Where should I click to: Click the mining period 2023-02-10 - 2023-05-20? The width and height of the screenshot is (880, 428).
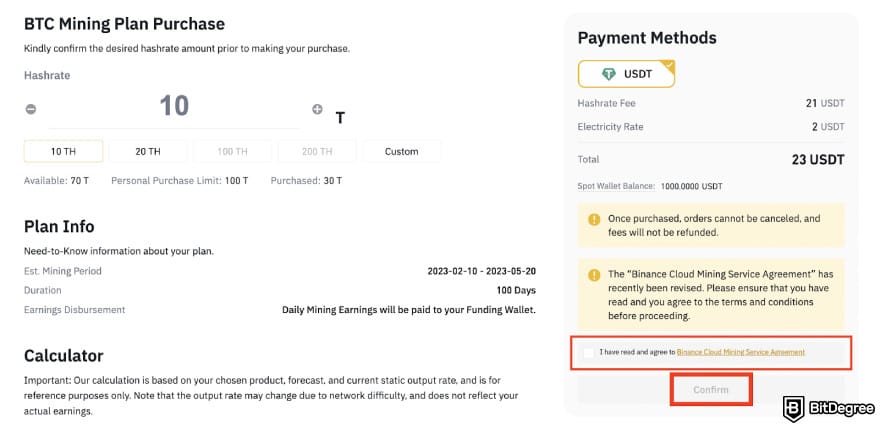(482, 271)
